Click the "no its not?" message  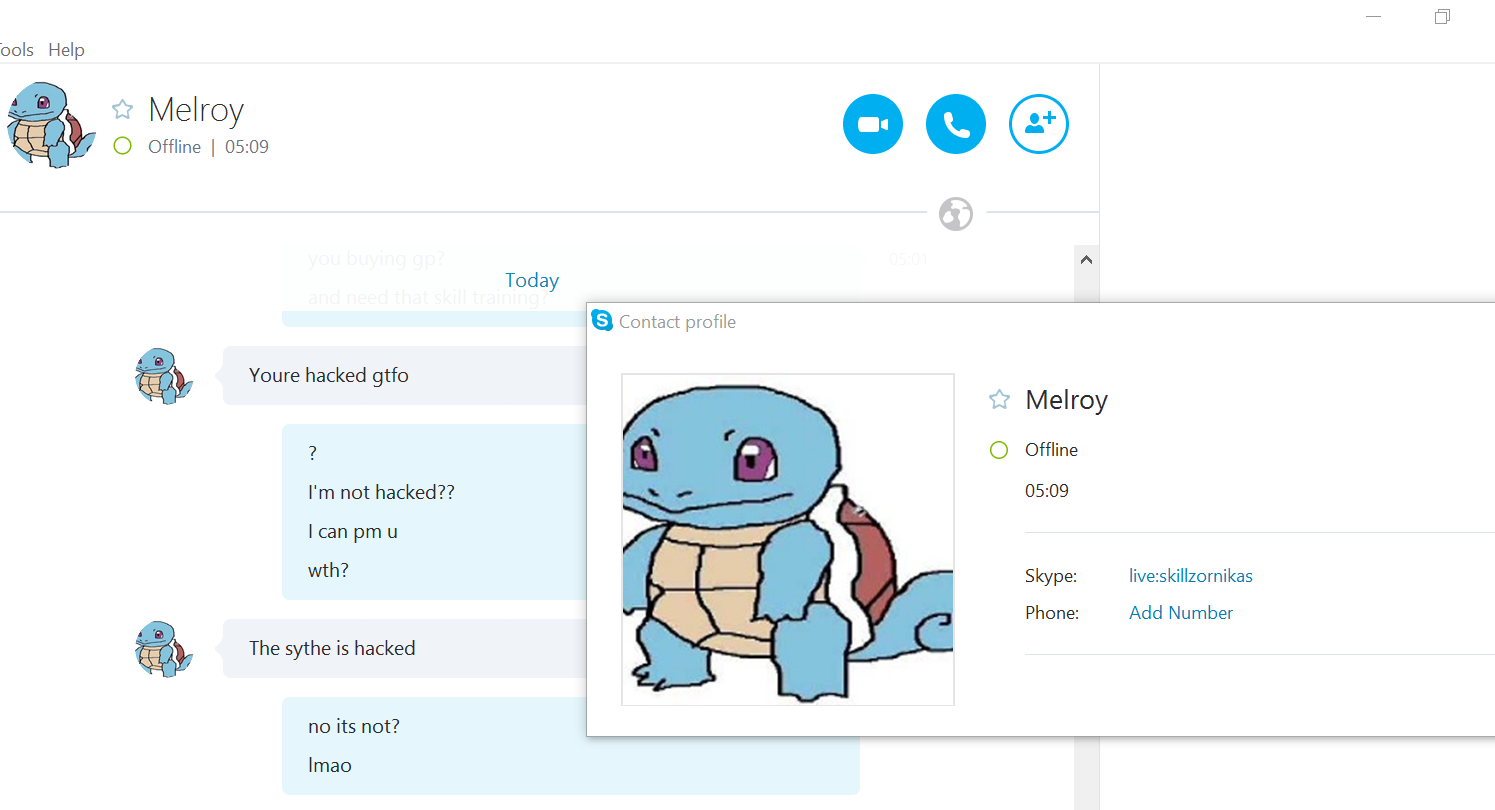354,726
